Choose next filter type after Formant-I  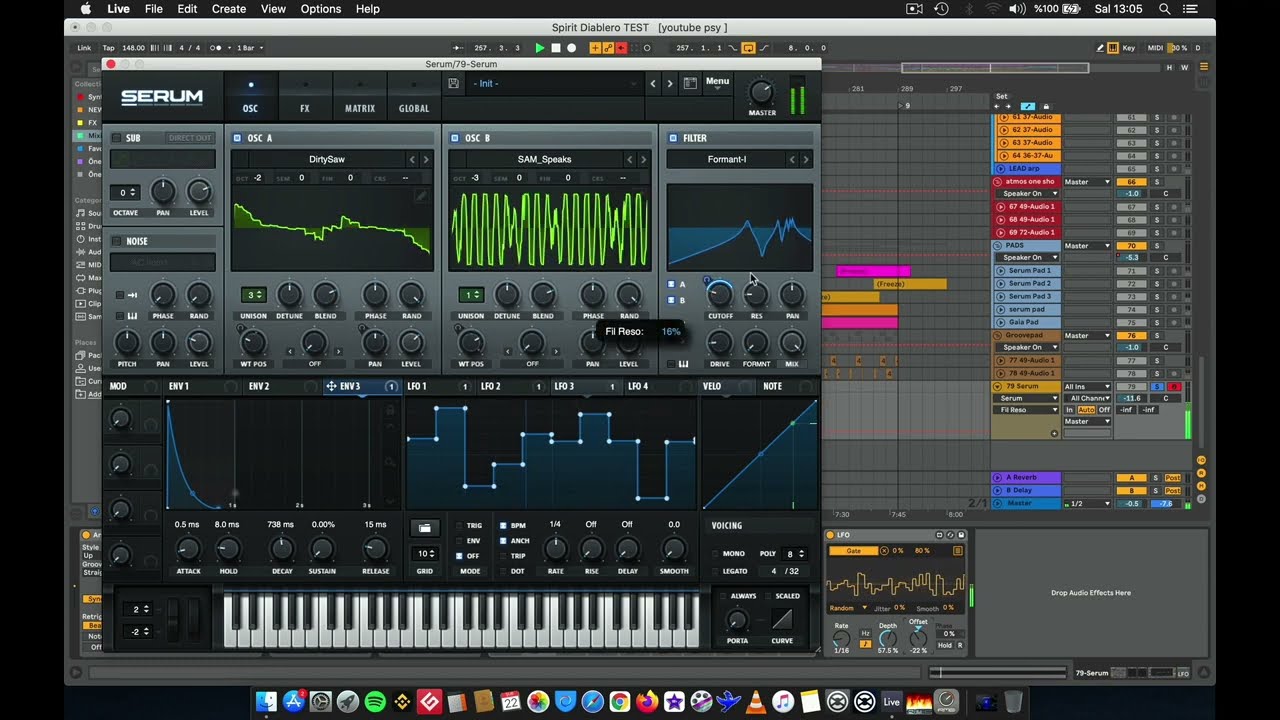(x=806, y=159)
